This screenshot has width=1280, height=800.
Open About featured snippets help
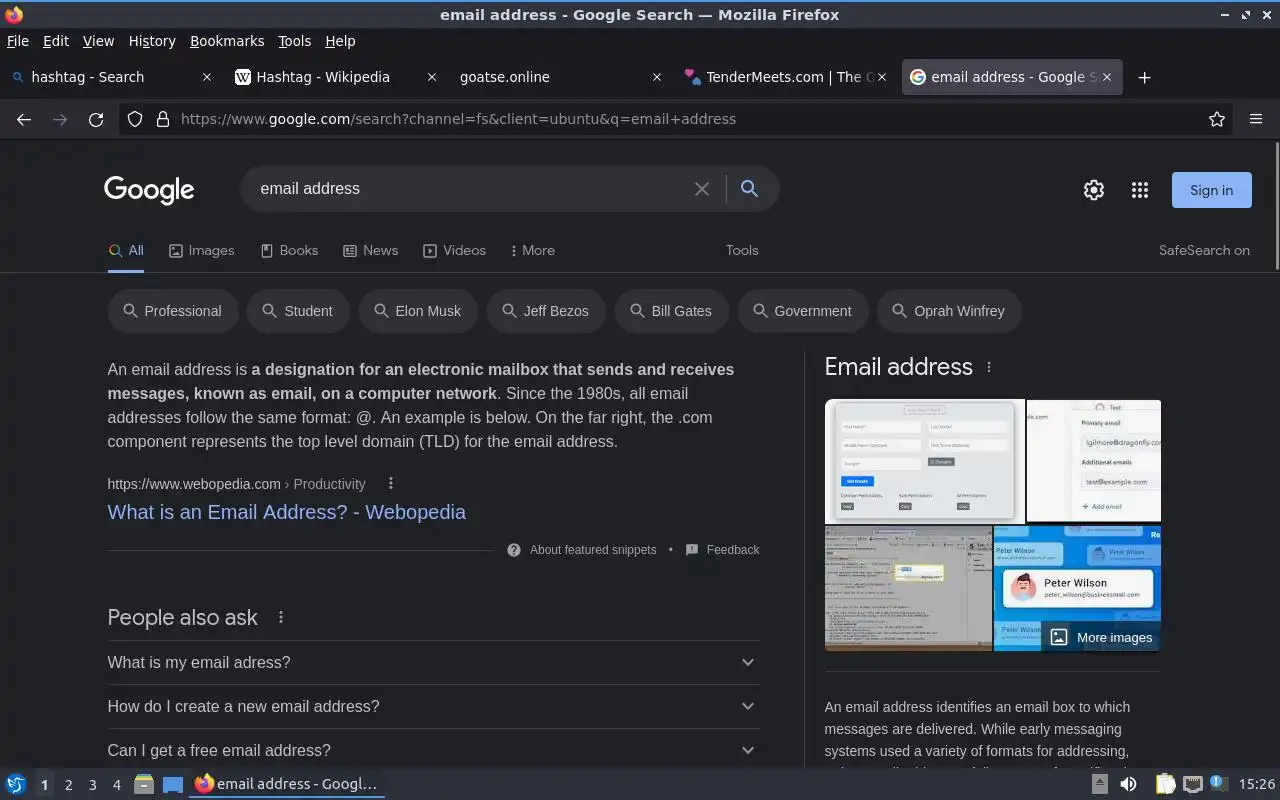[x=582, y=550]
